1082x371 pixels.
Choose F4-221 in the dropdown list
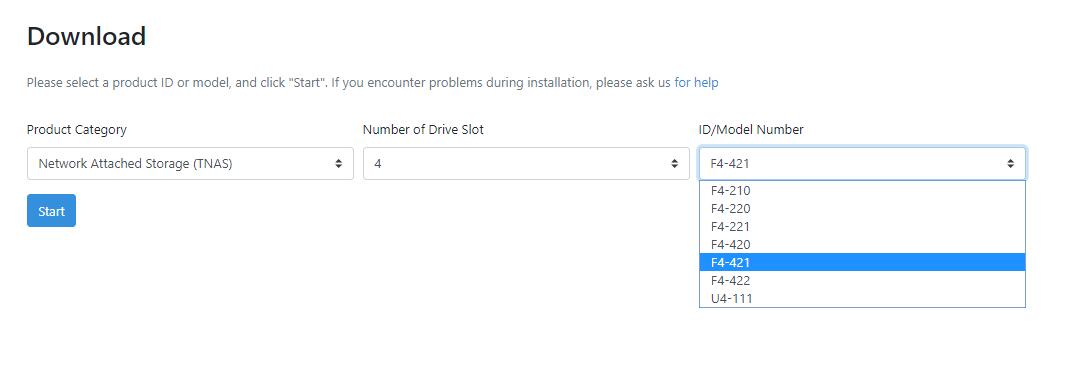click(863, 226)
